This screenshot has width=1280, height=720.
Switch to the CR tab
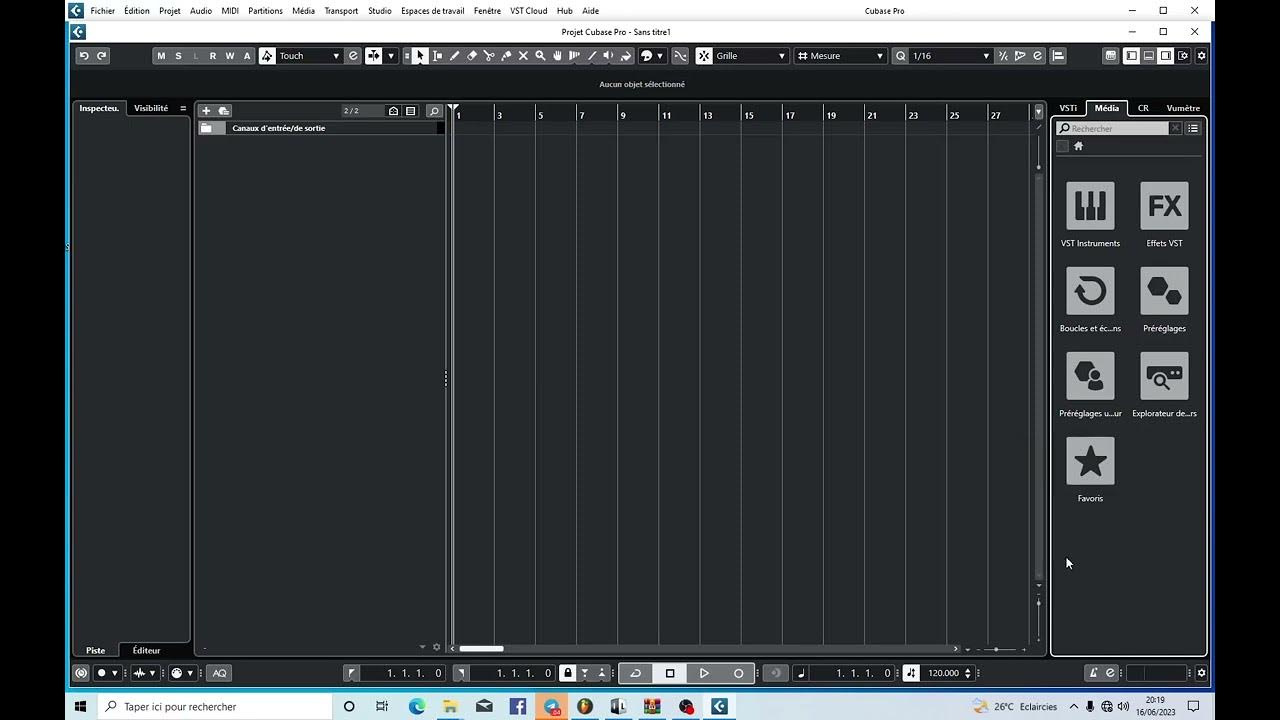coord(1143,108)
